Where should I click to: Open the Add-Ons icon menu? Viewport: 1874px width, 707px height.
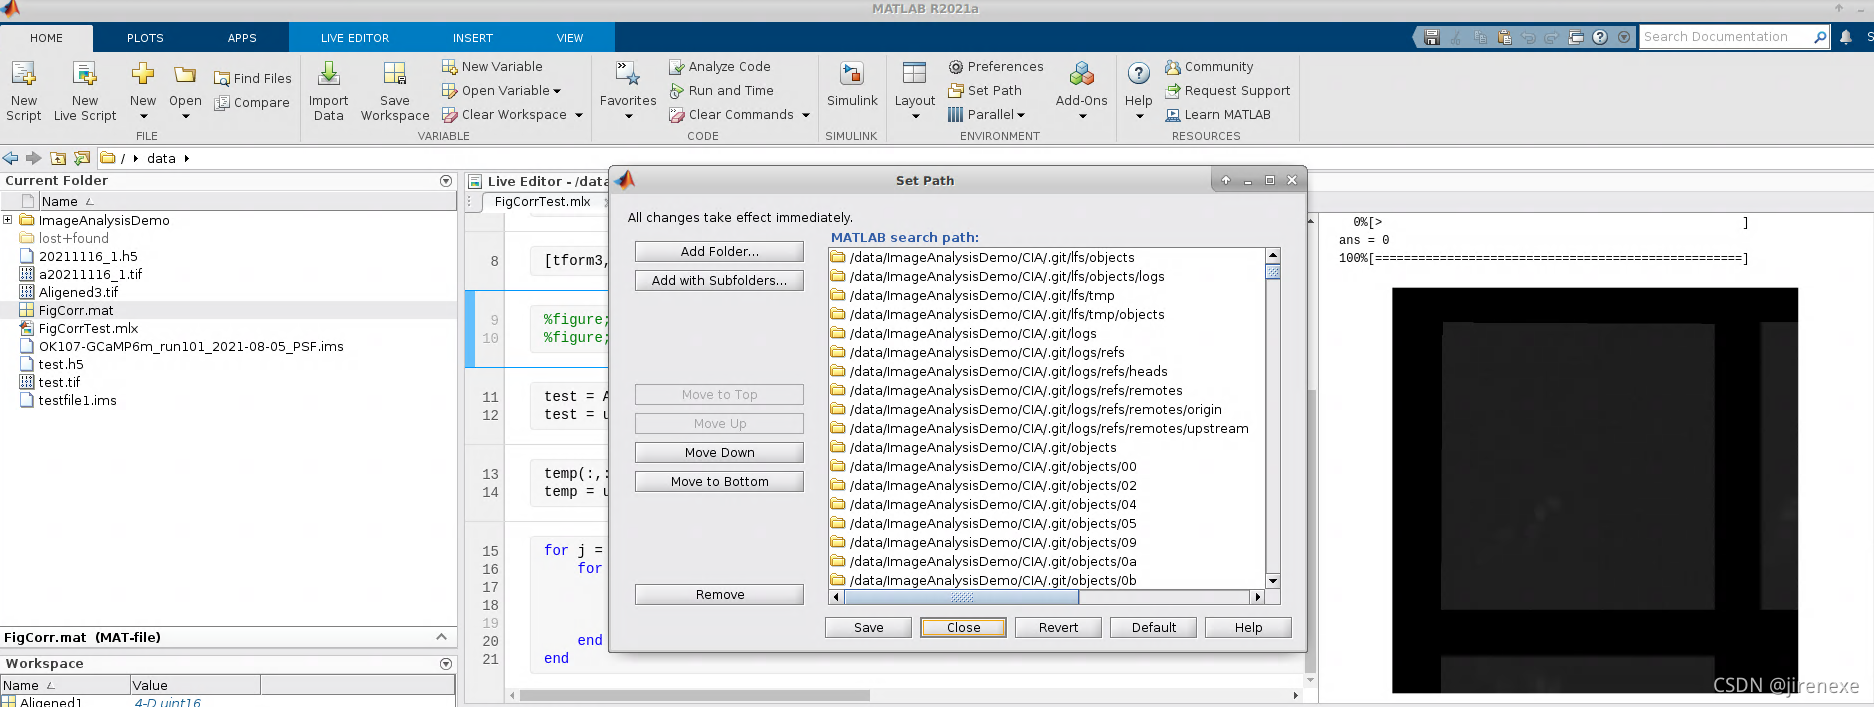tap(1081, 74)
